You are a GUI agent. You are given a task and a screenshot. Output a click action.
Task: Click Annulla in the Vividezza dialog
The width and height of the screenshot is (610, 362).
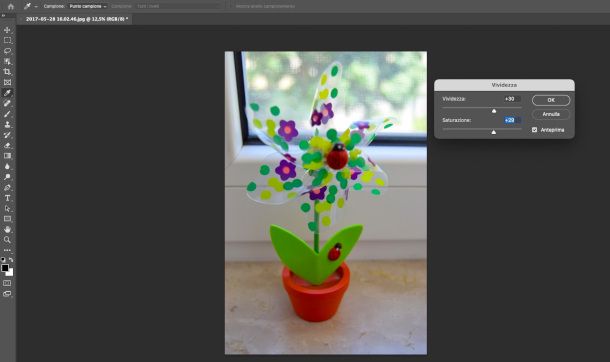point(551,114)
